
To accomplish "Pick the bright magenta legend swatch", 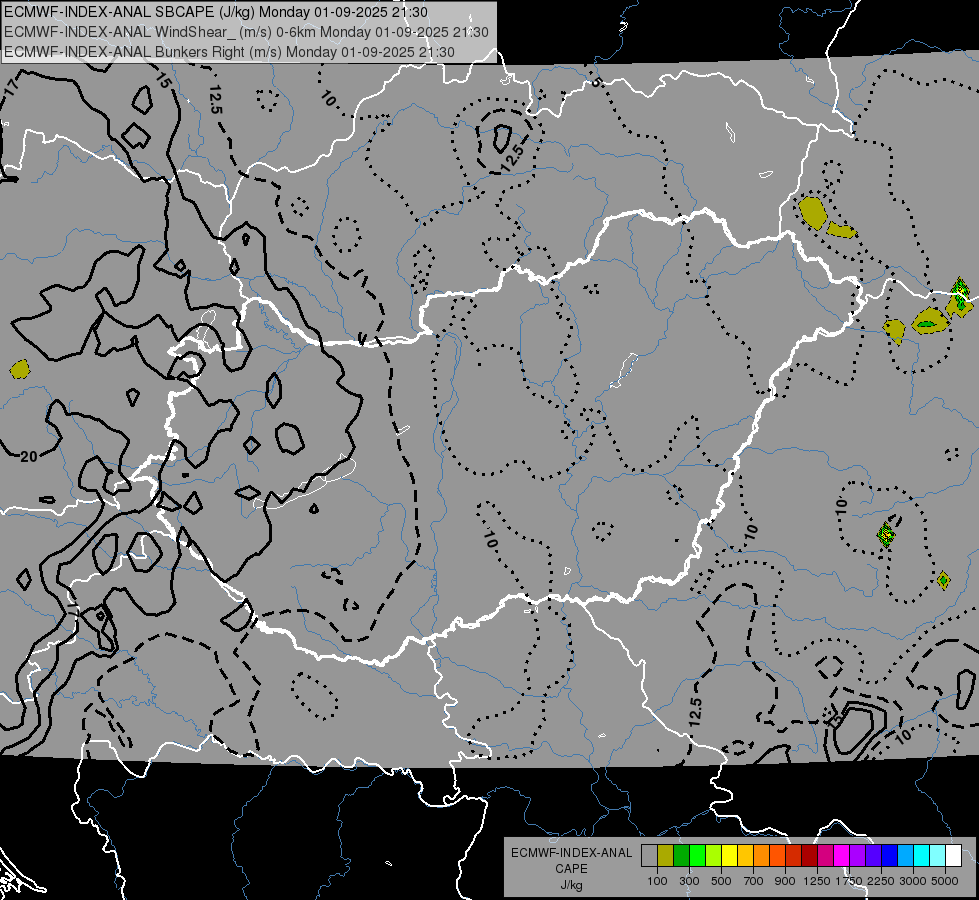I will coord(842,855).
